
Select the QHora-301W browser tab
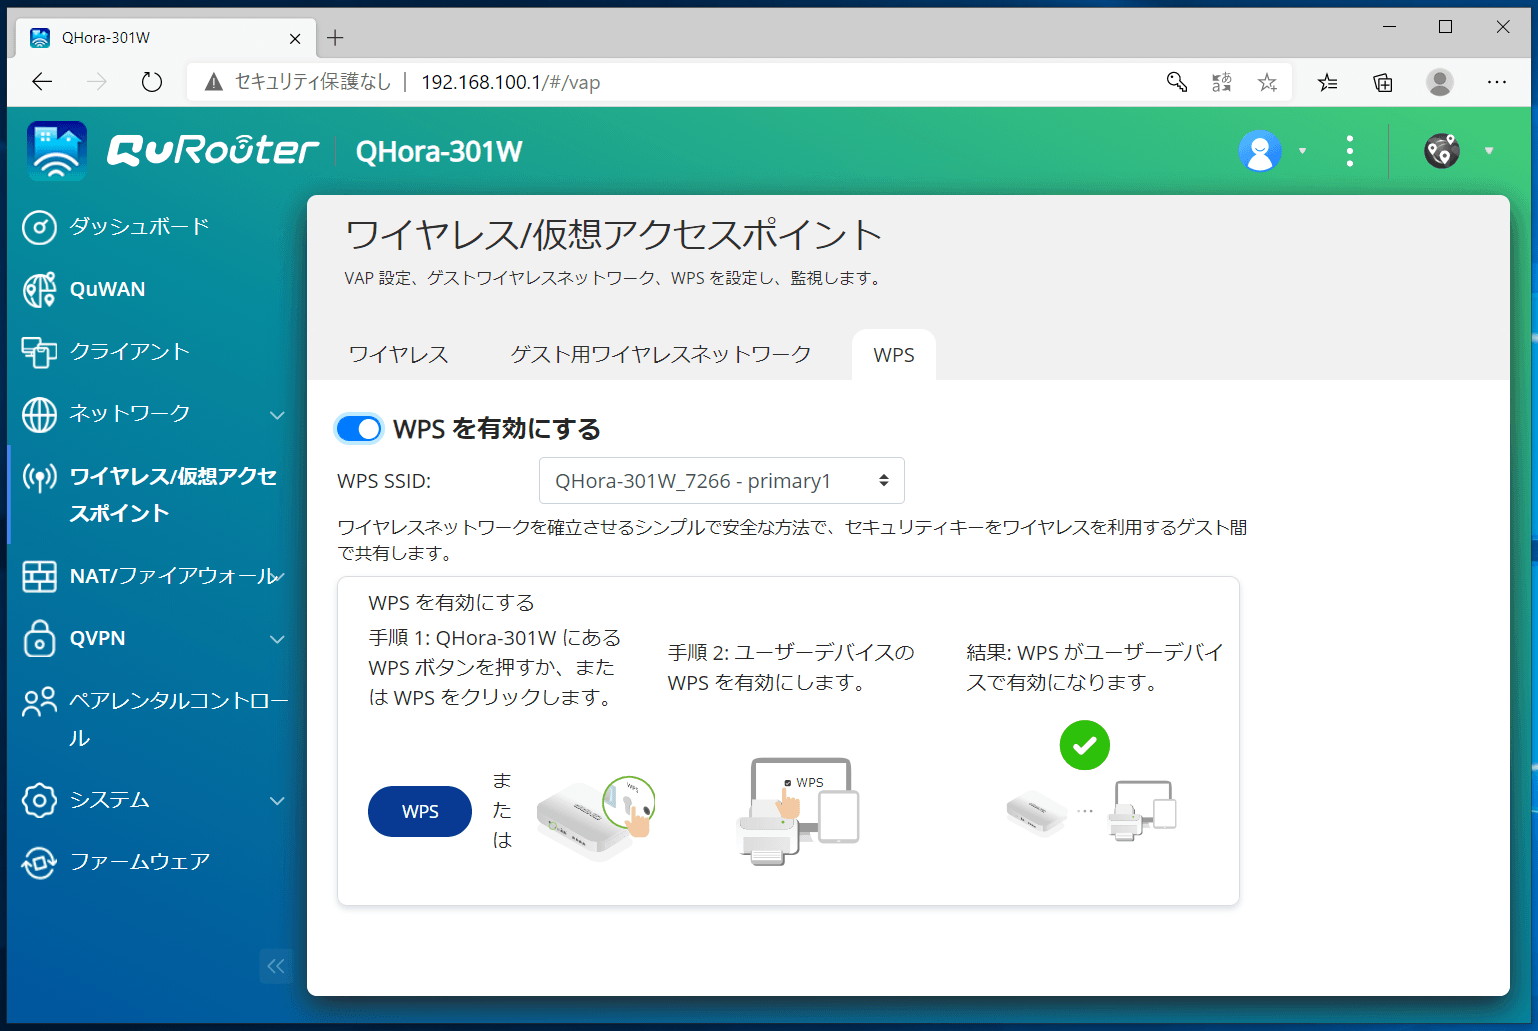[165, 38]
